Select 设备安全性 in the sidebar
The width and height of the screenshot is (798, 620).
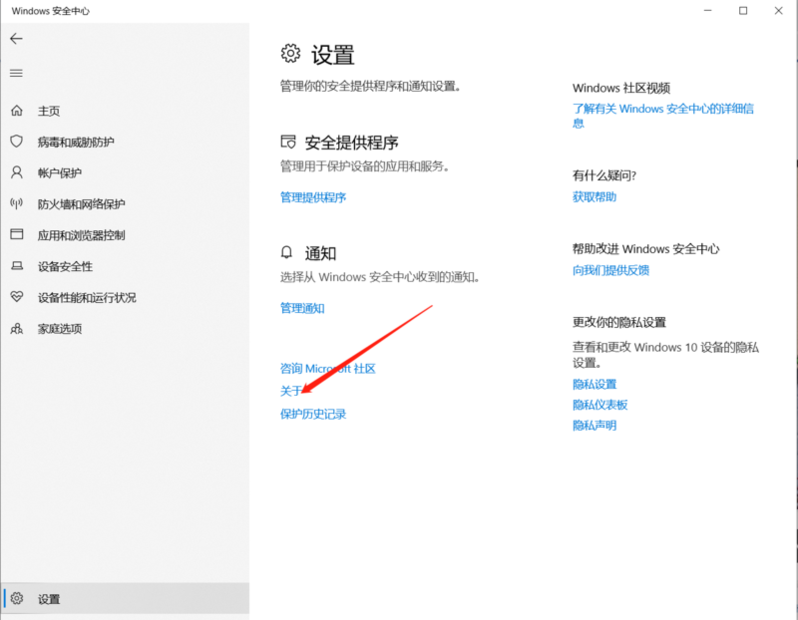[x=125, y=266]
